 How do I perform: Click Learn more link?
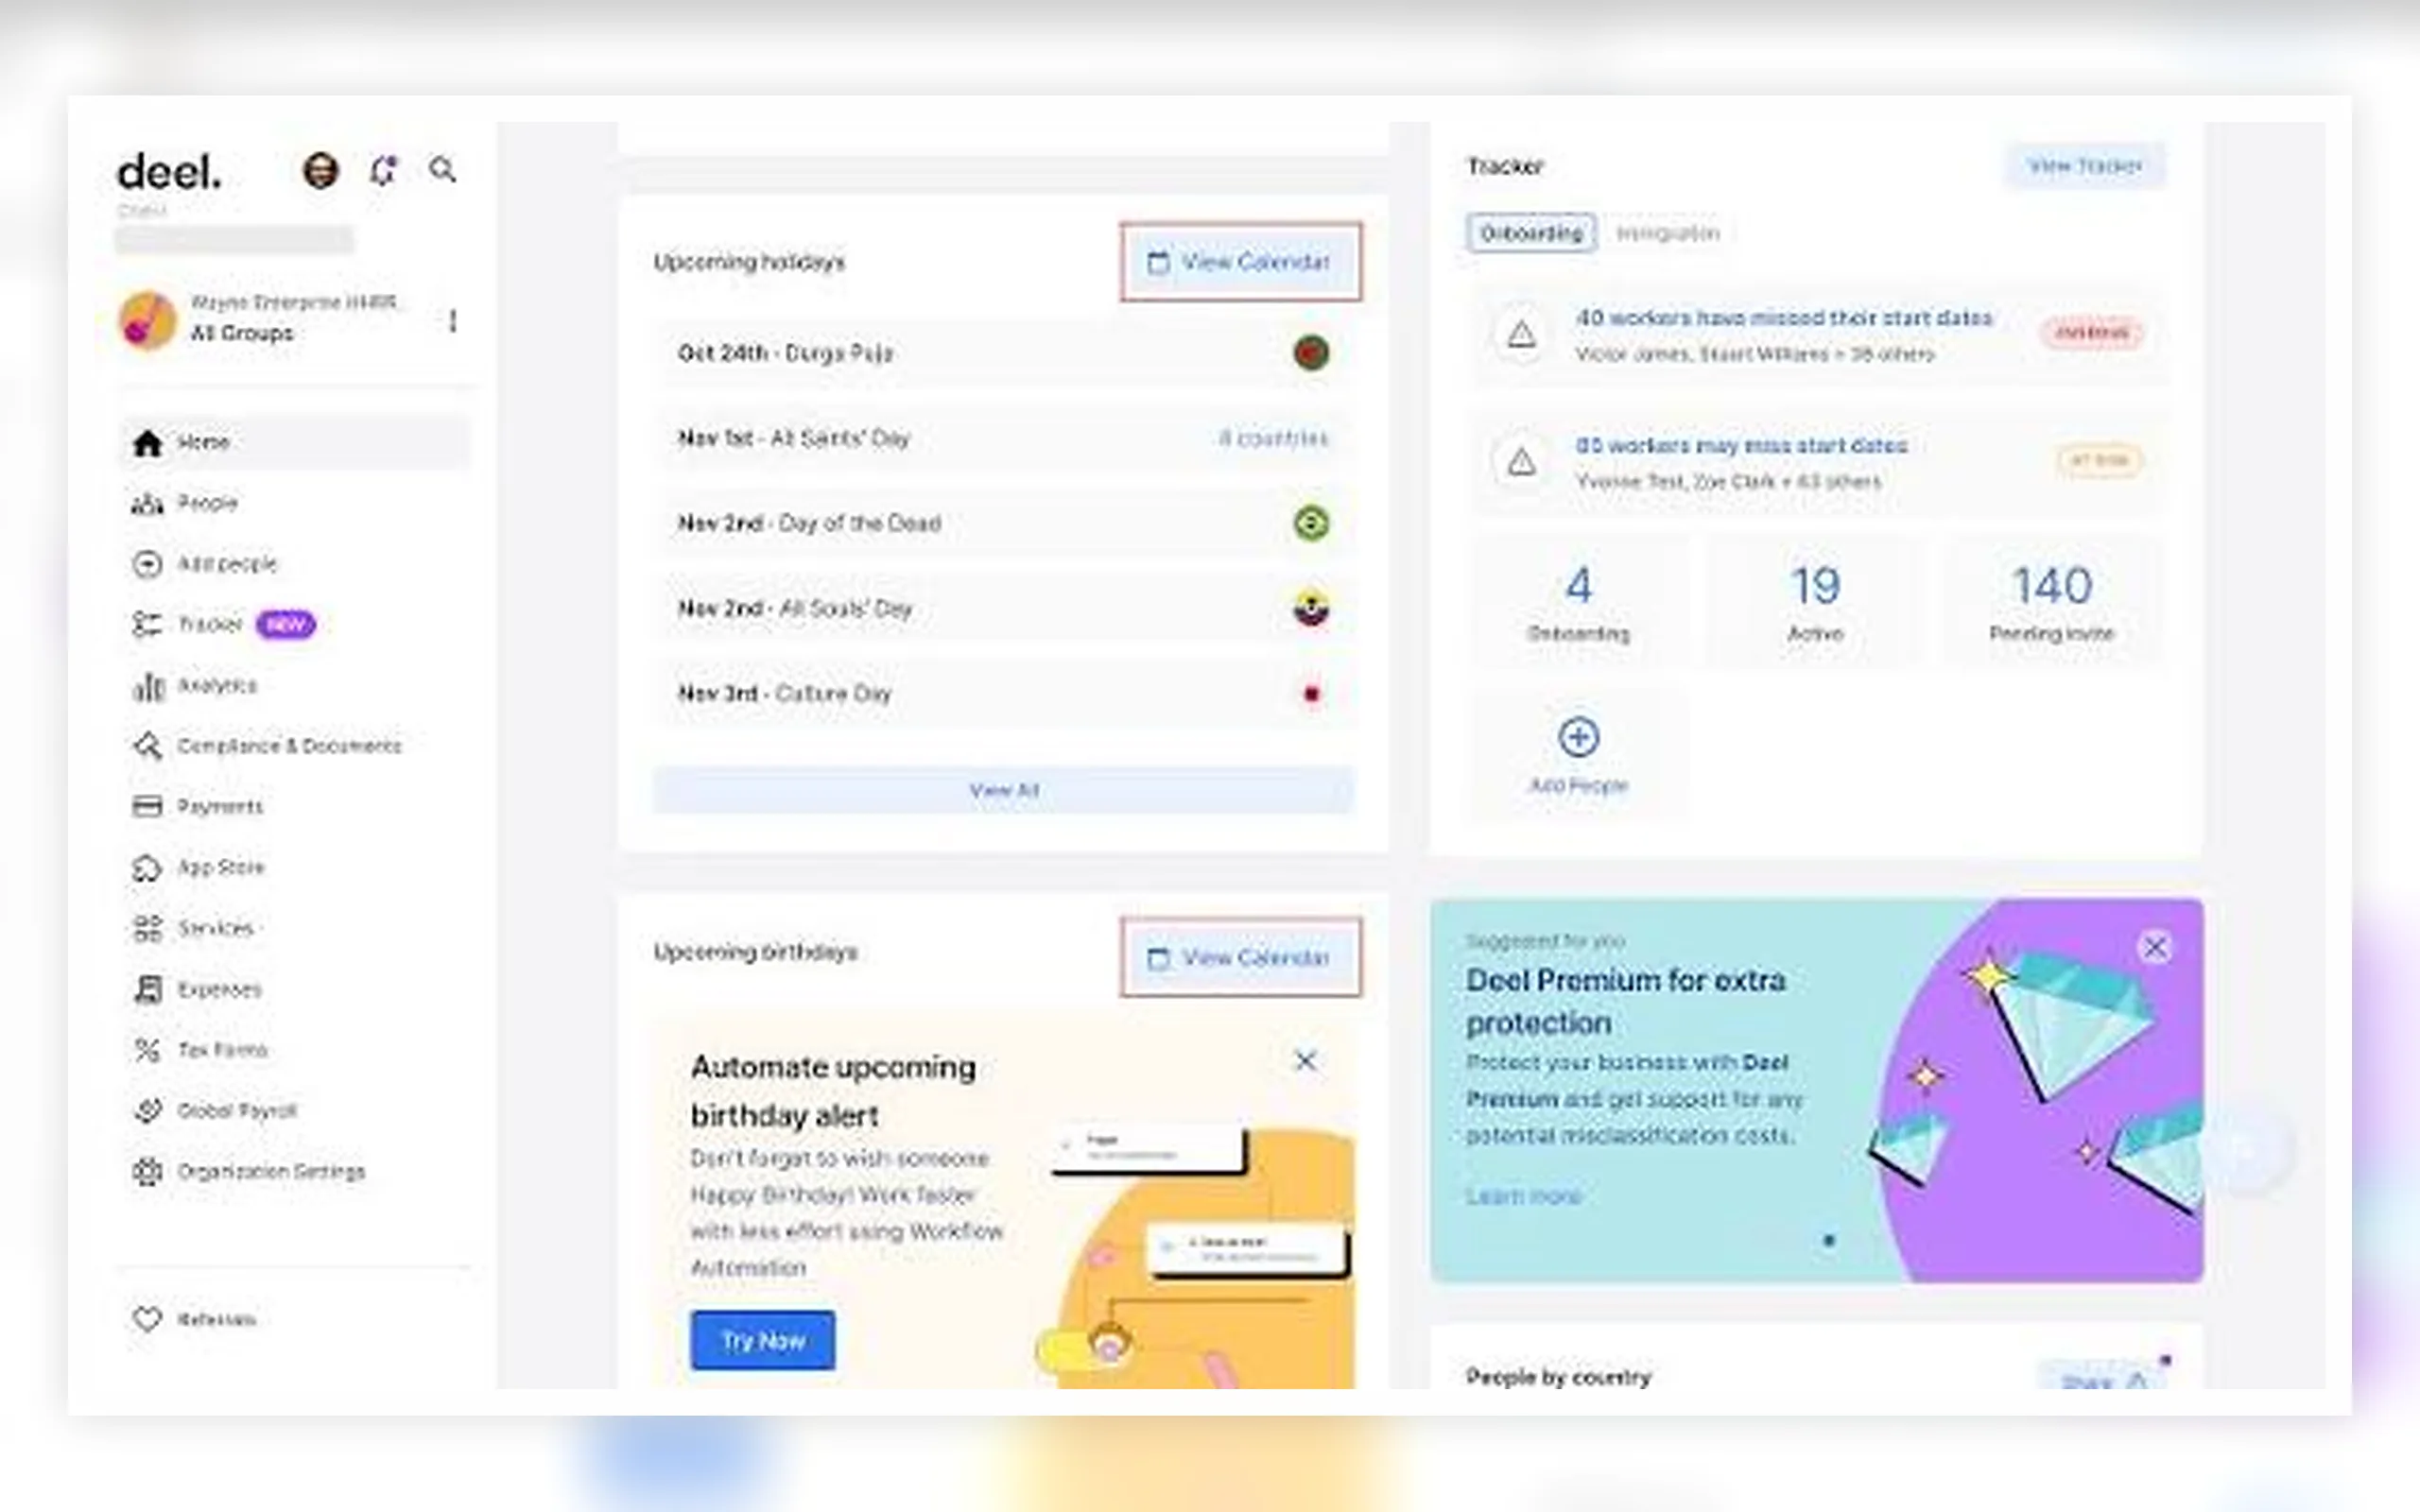[x=1523, y=1197]
